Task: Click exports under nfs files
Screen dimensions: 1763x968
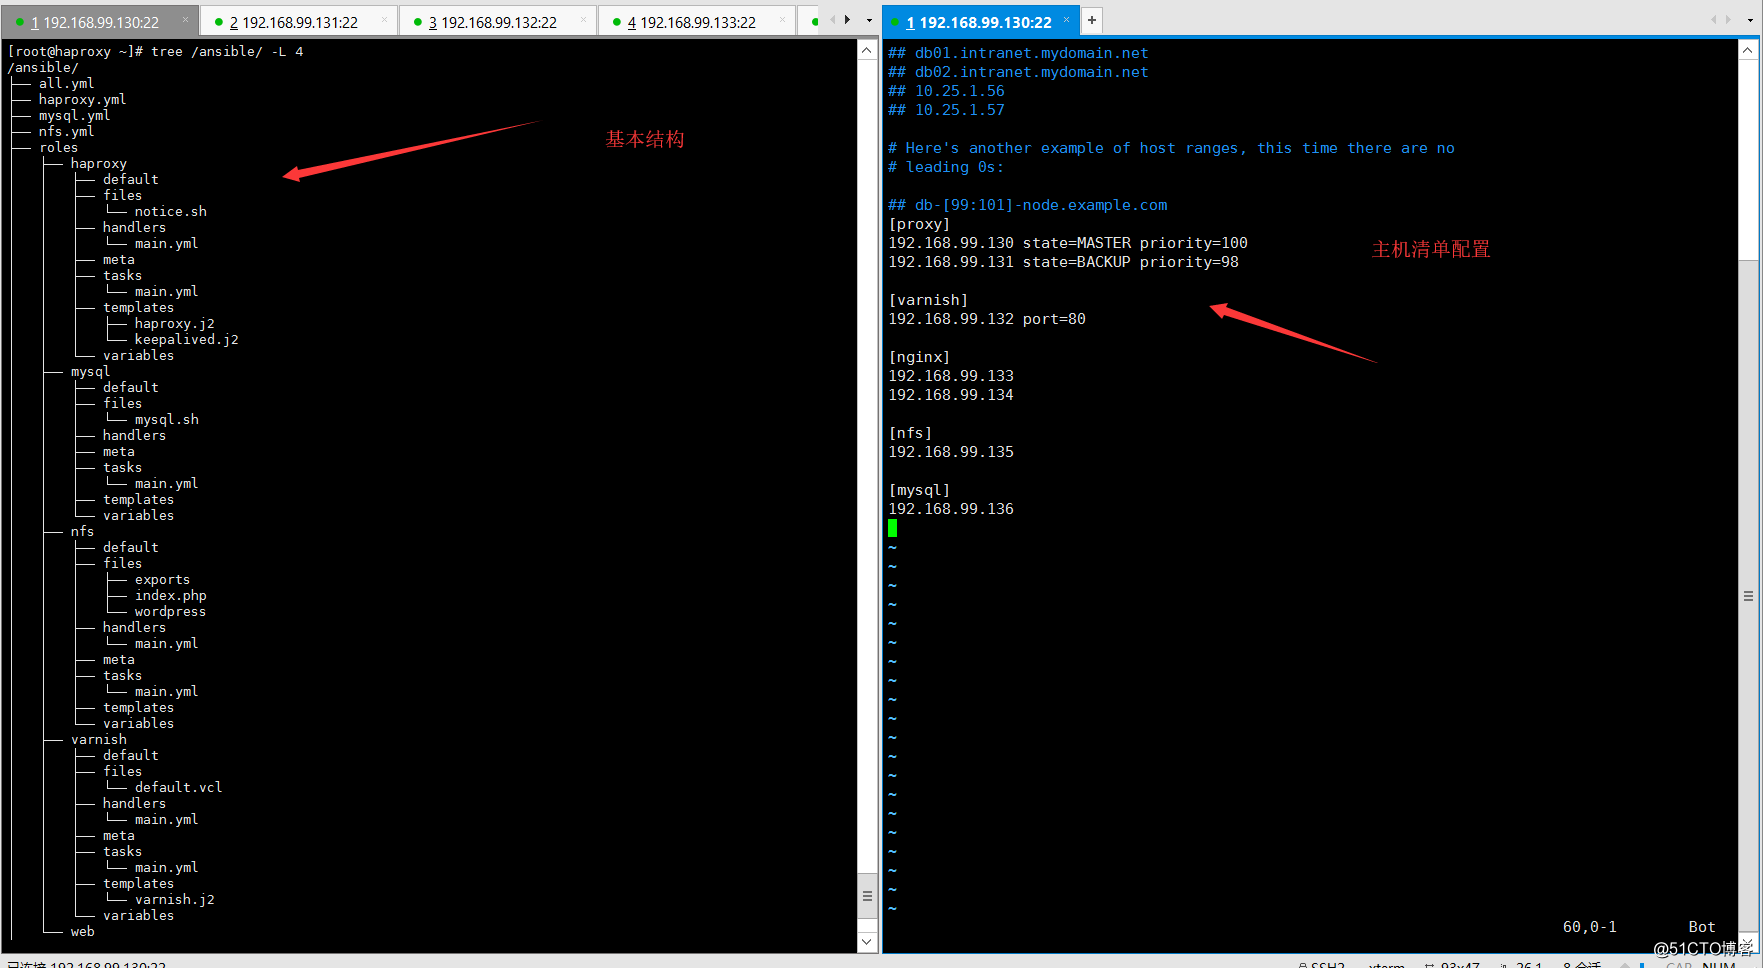Action: pyautogui.click(x=162, y=579)
